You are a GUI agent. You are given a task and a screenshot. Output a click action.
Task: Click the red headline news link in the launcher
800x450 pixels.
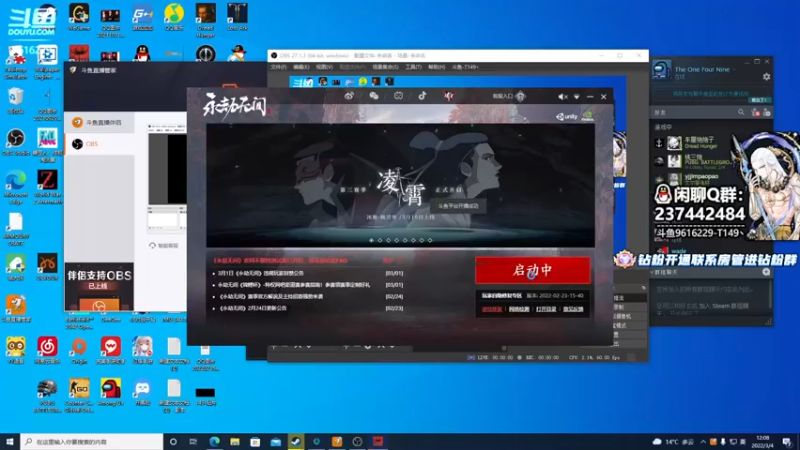(281, 261)
